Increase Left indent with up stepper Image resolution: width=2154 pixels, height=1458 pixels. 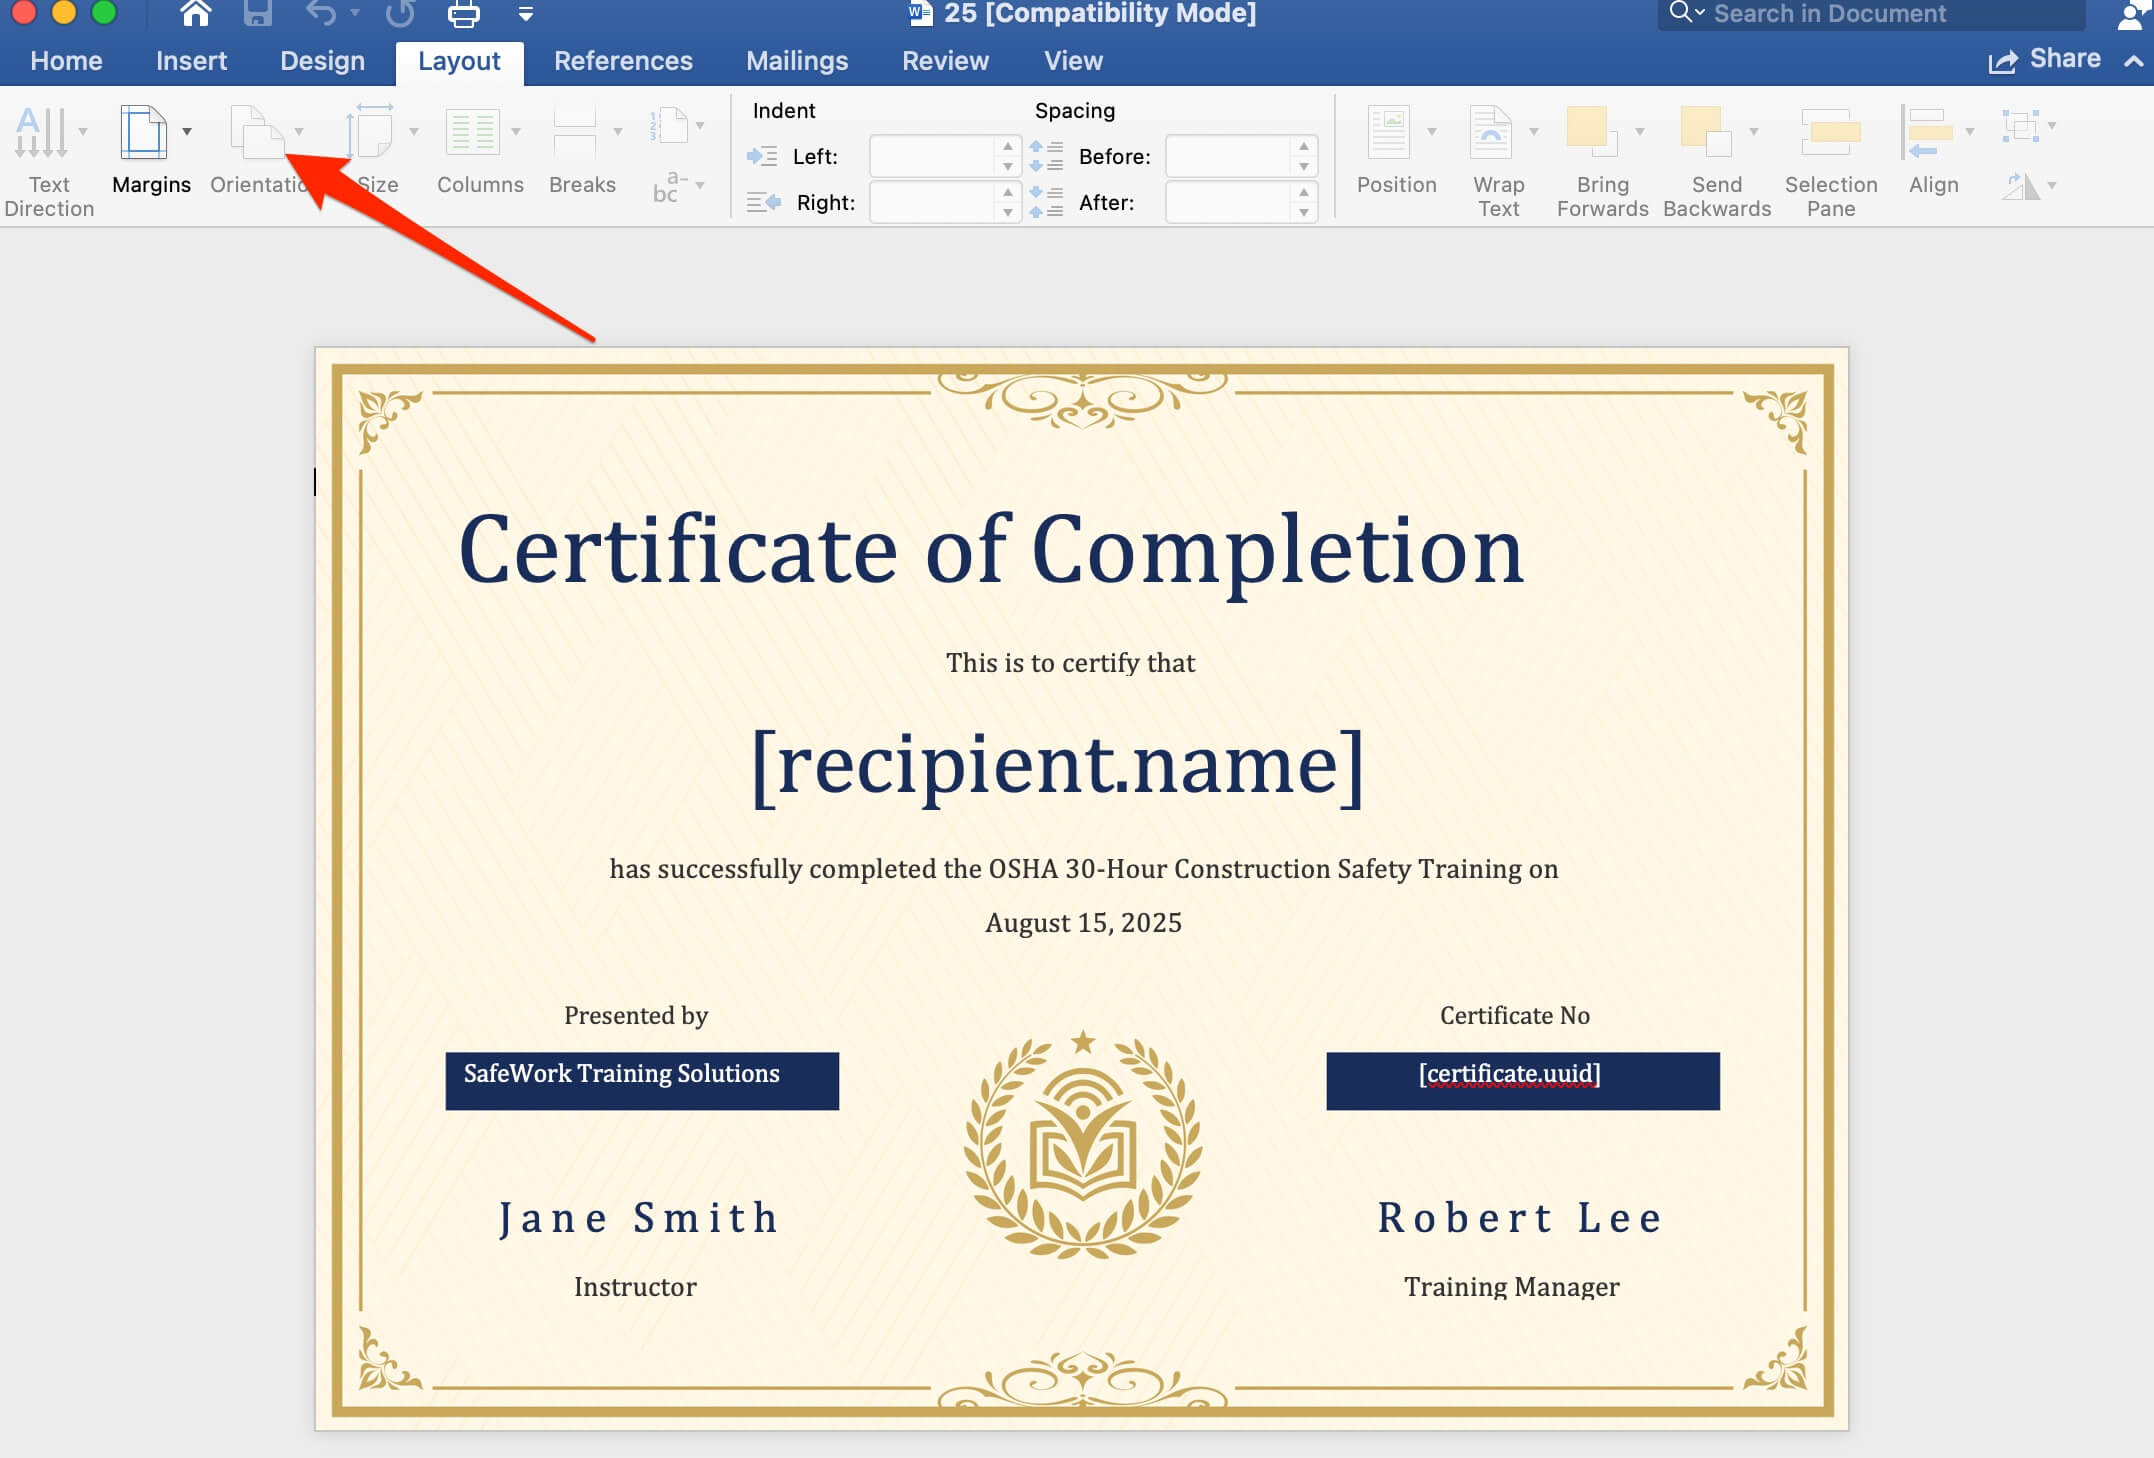click(x=1008, y=147)
